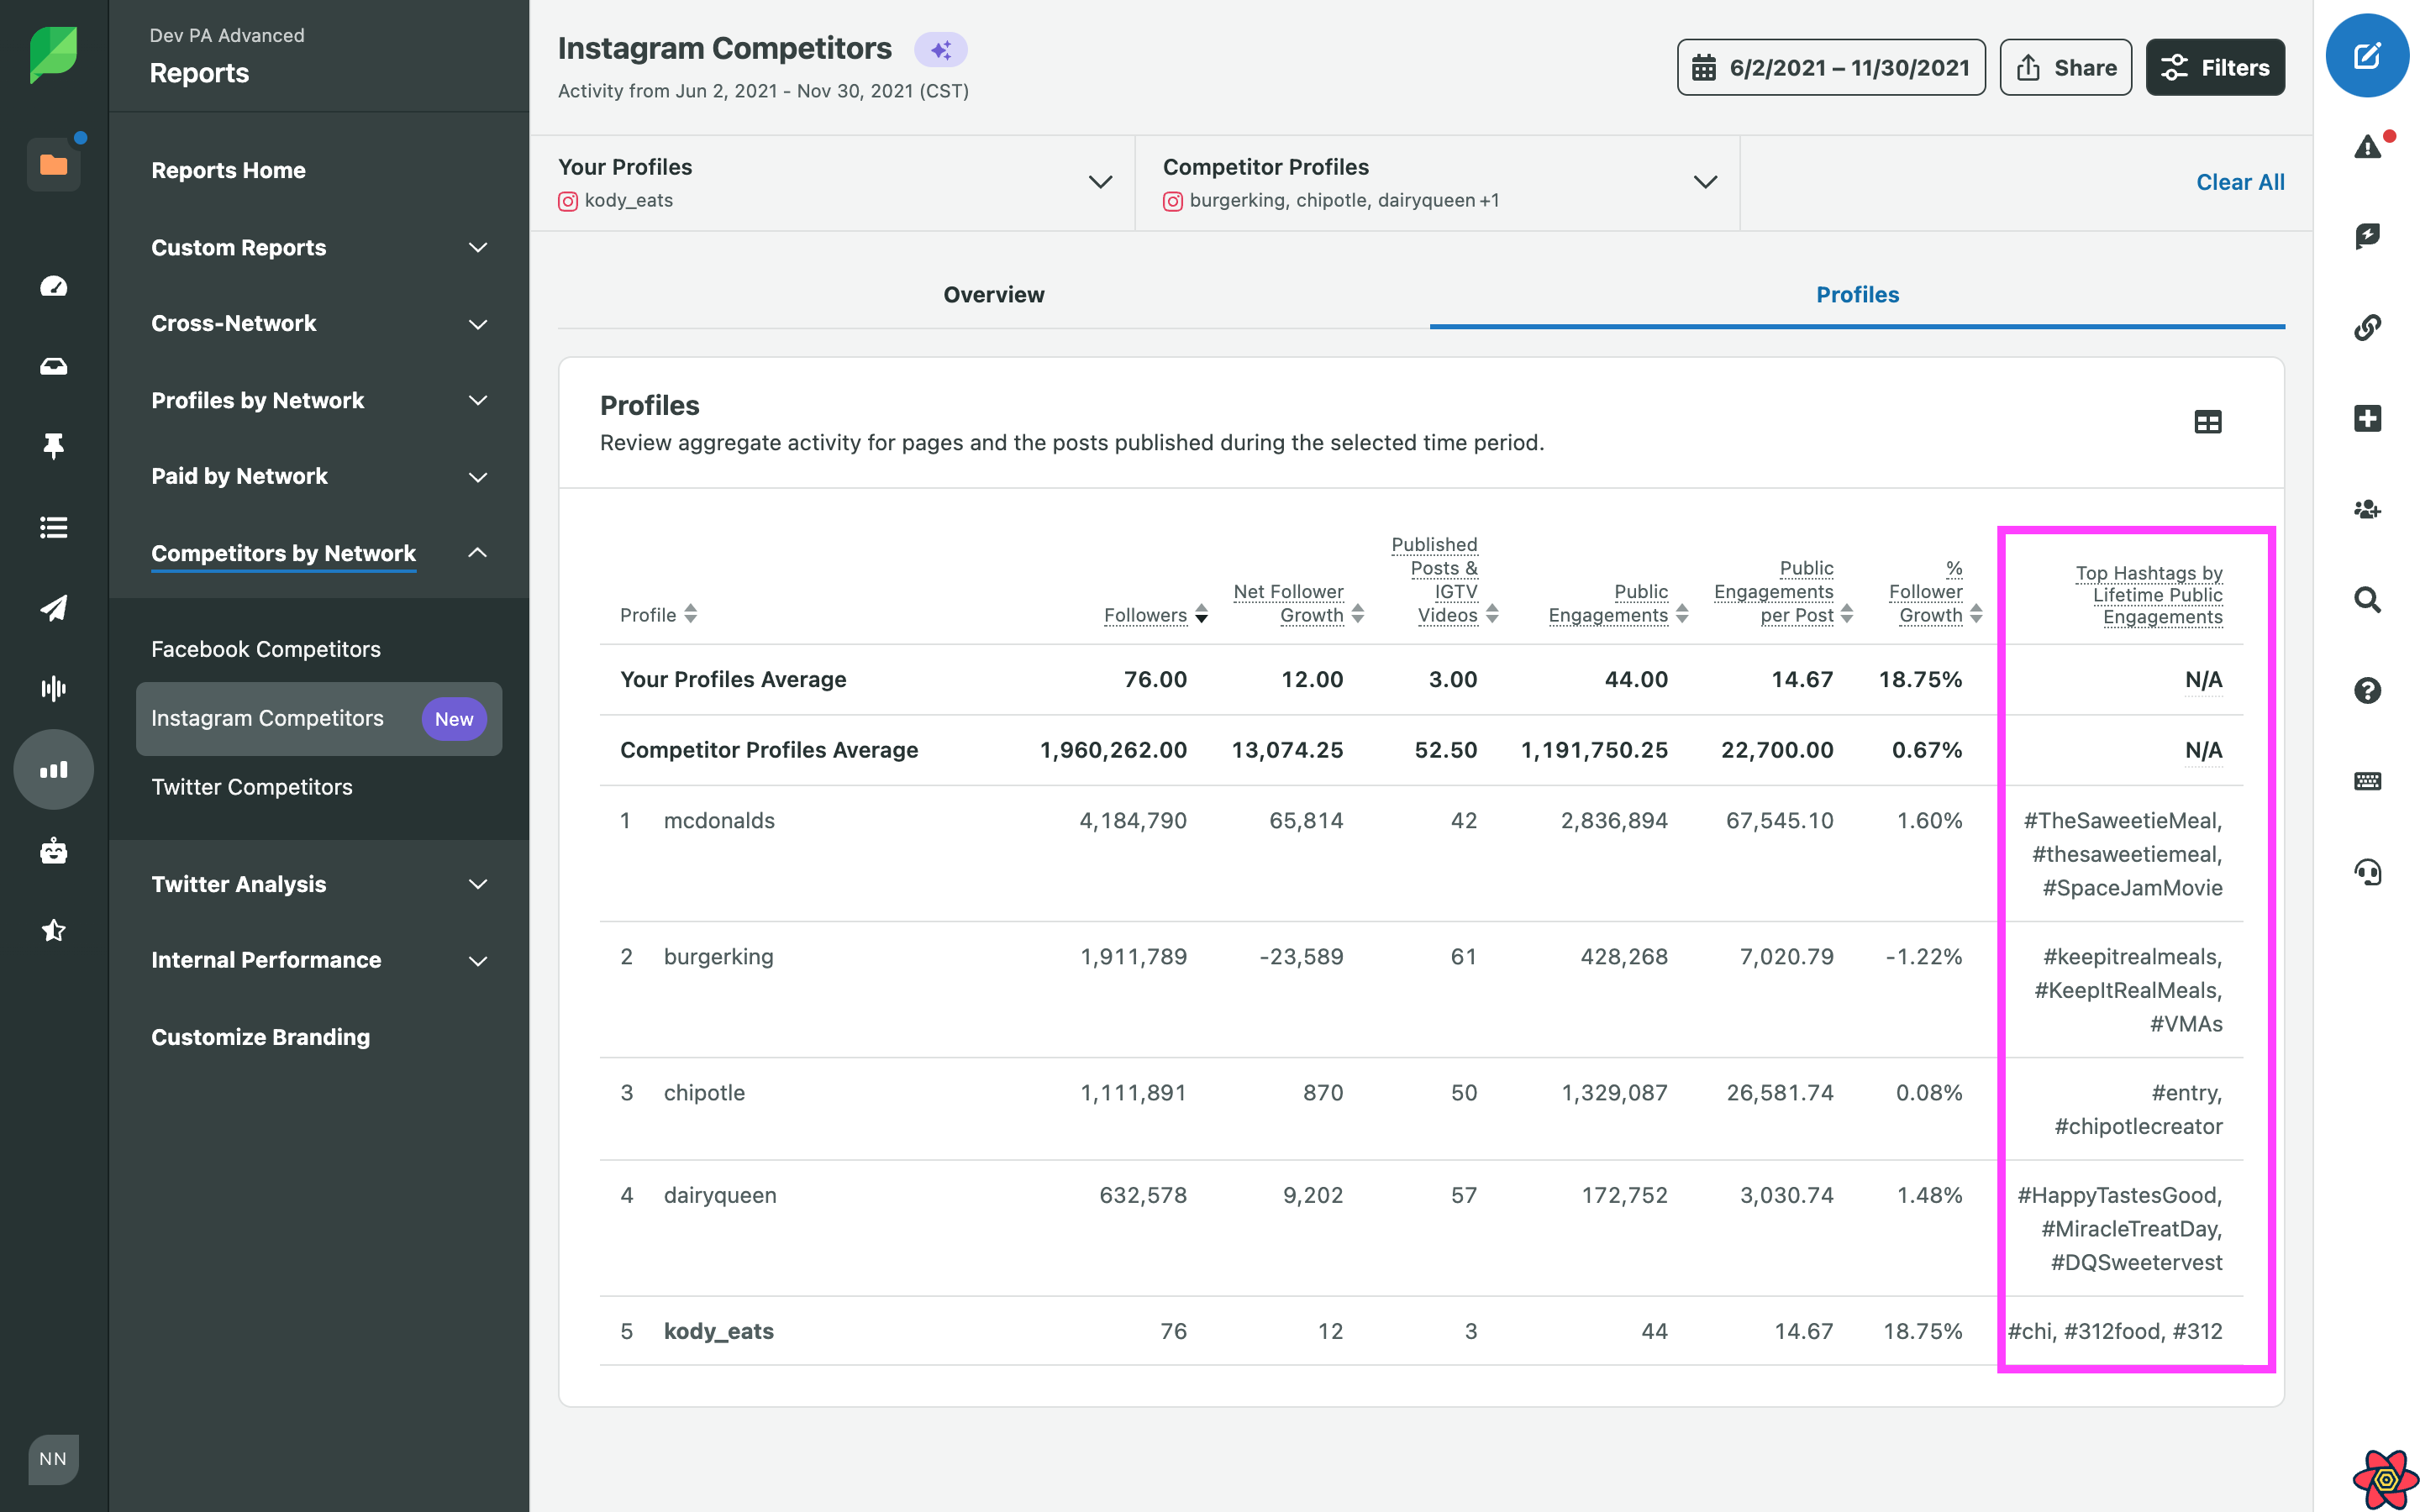Click the table view icon in Profiles card

[x=2207, y=422]
